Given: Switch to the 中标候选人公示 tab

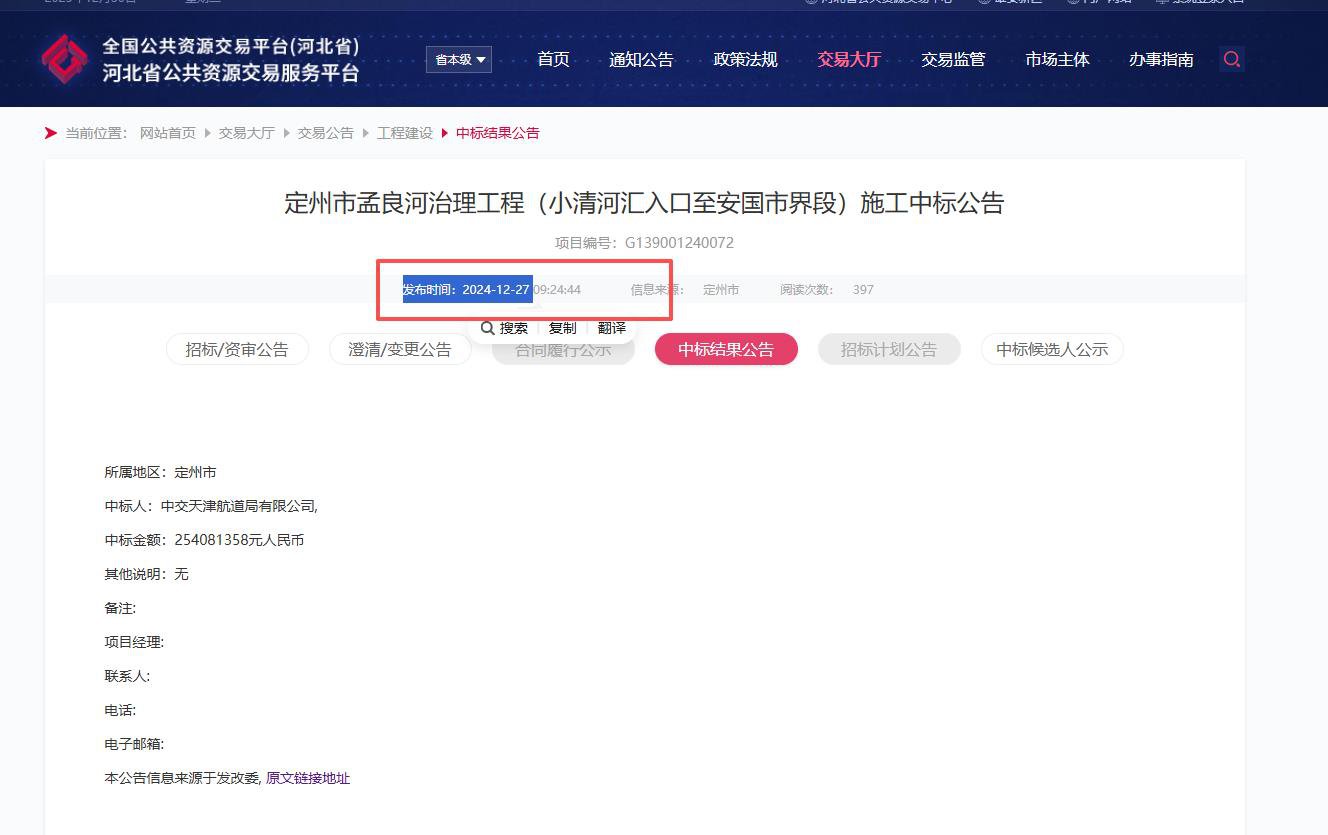Looking at the screenshot, I should coord(1052,349).
